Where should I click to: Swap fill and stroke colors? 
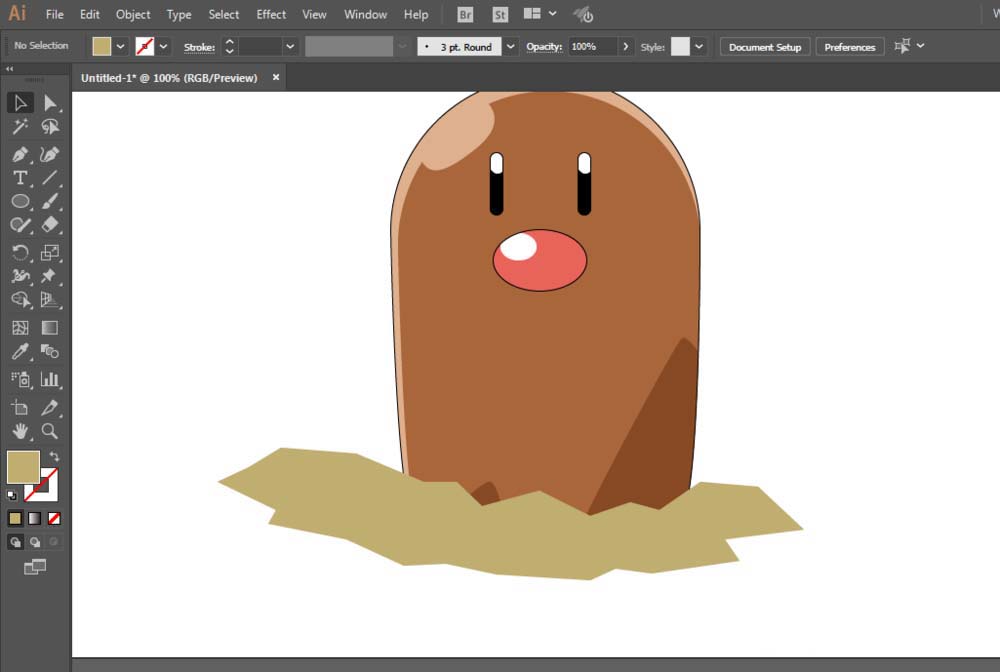click(x=54, y=457)
